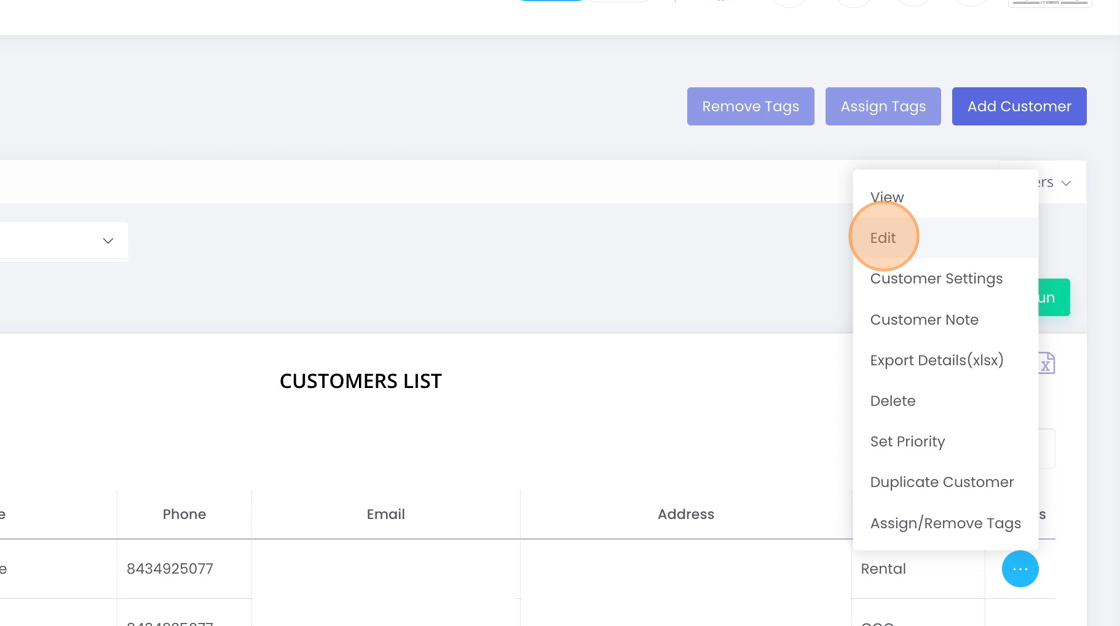Viewport: 1120px width, 626px height.
Task: Open Assign/Remove Tags from the menu
Action: pos(945,523)
